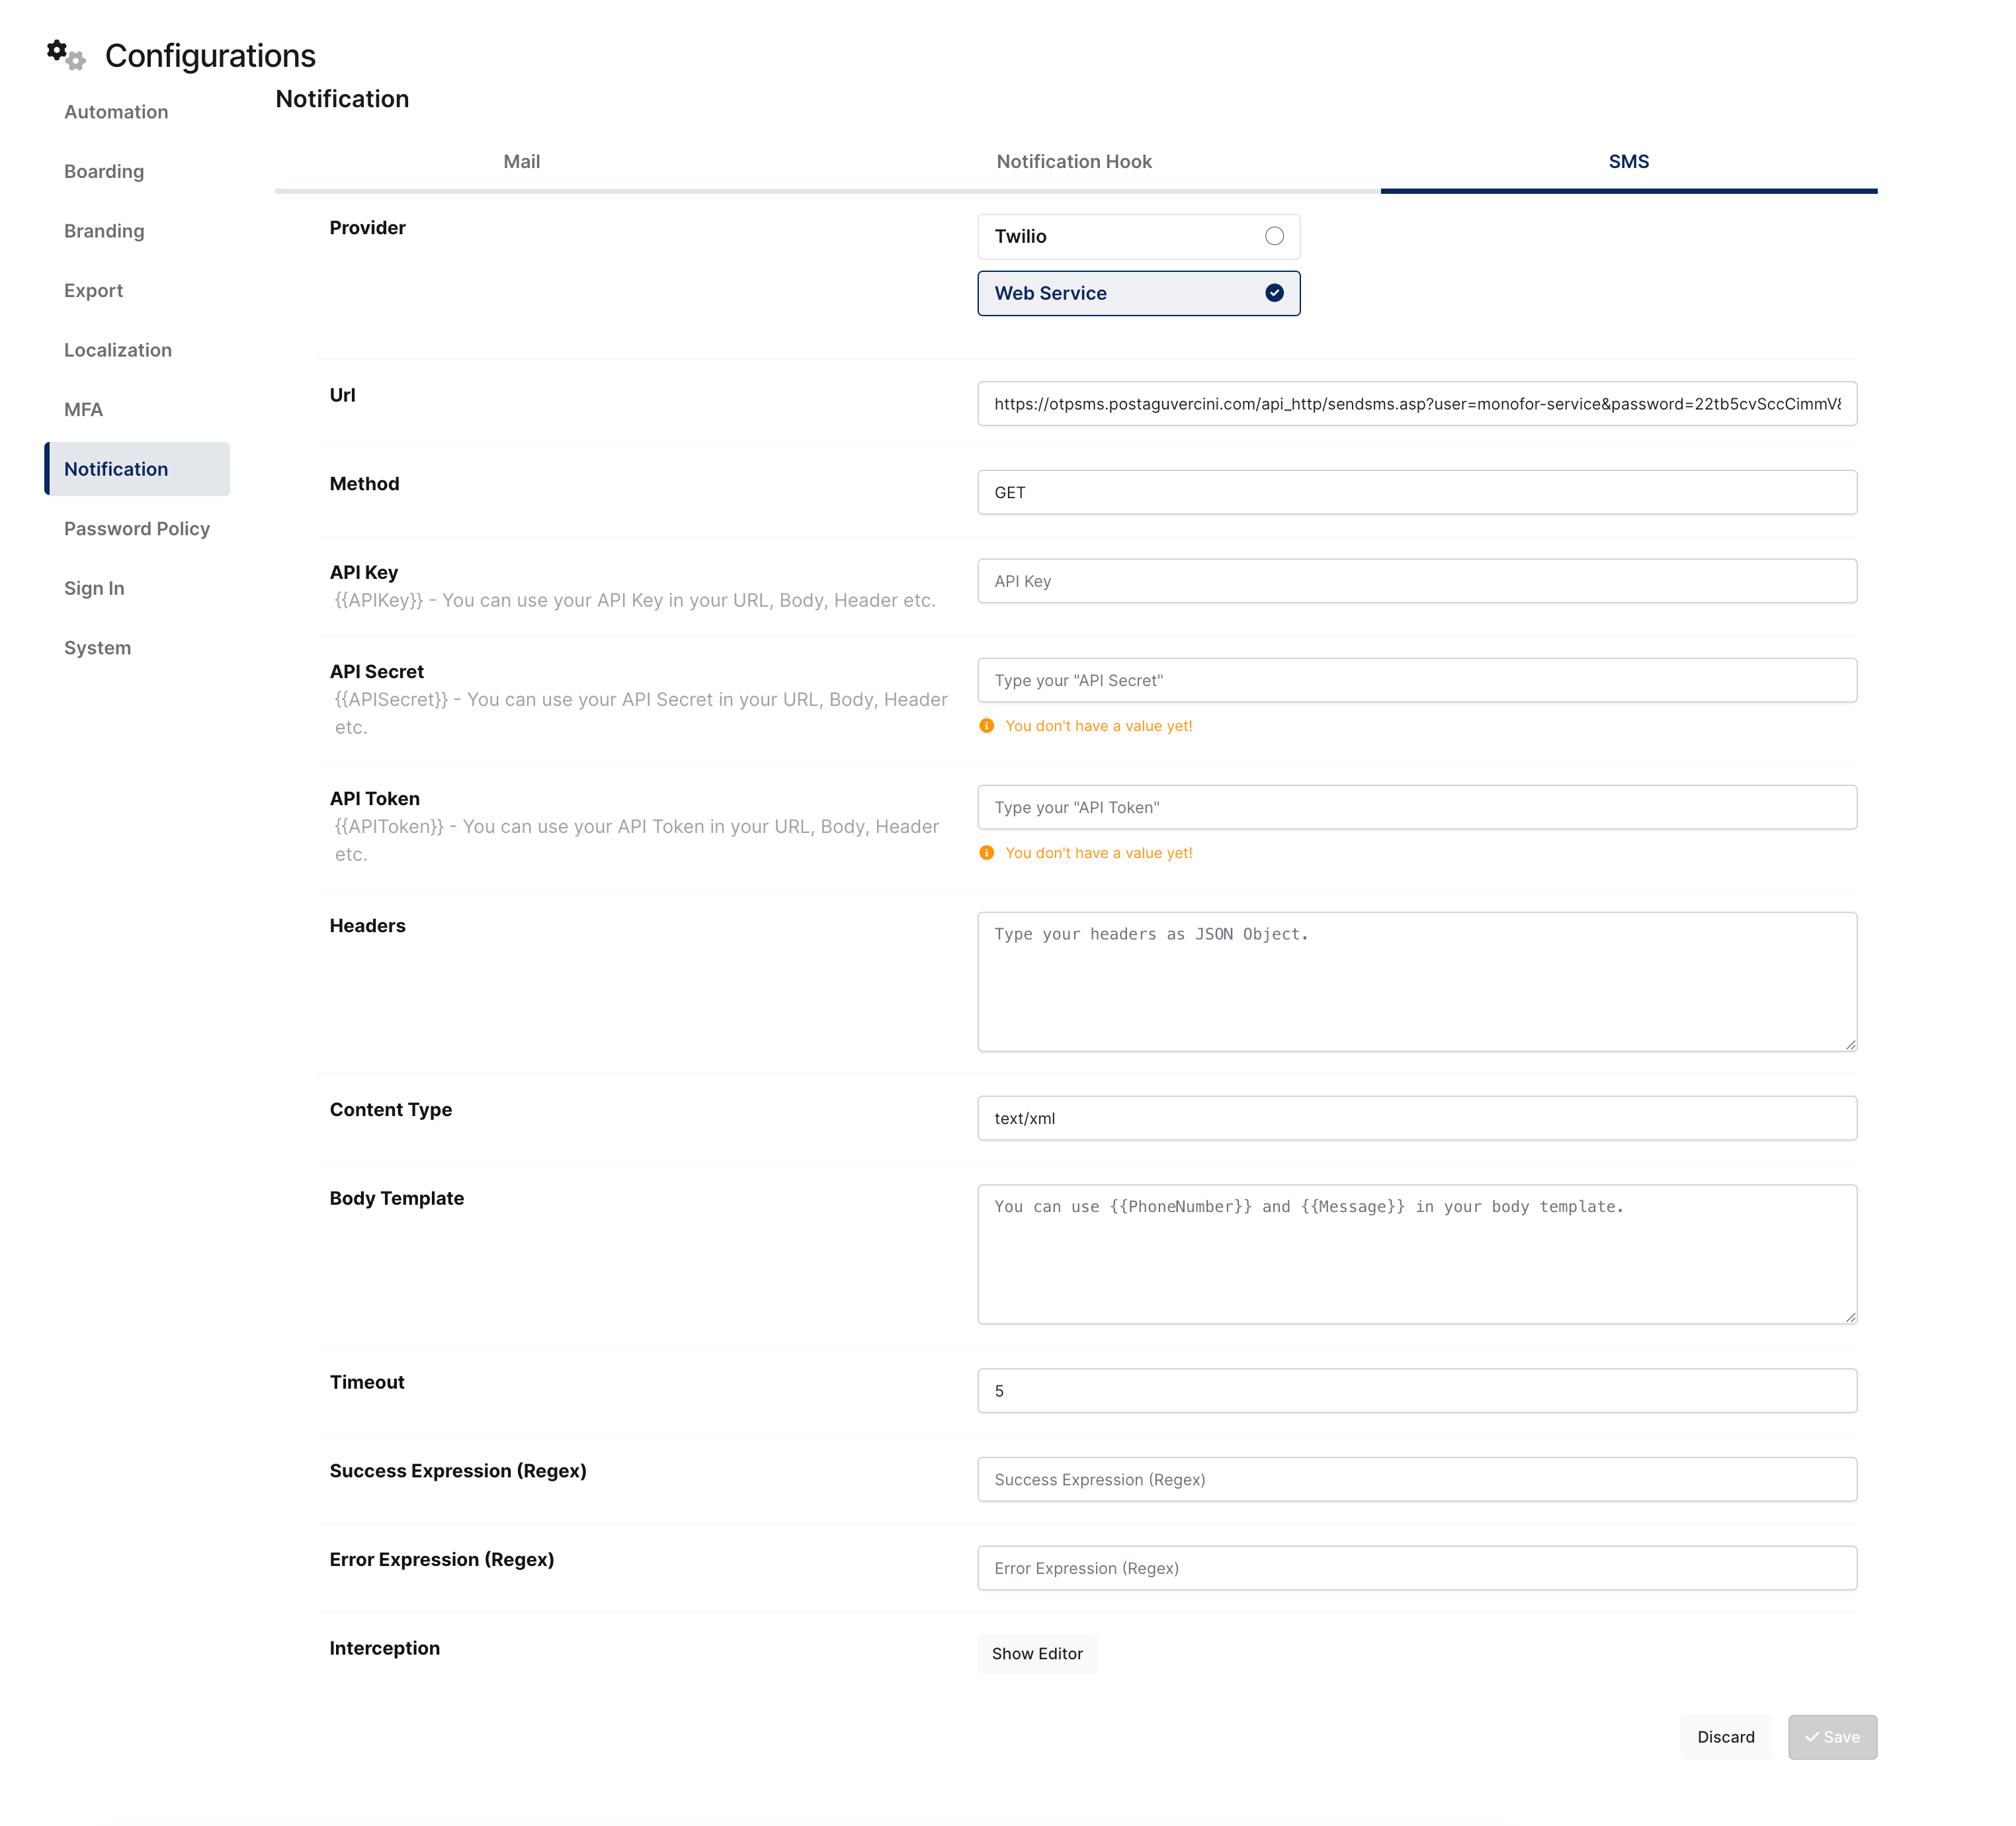2016x1826 pixels.
Task: Click the Url input field
Action: (1417, 404)
